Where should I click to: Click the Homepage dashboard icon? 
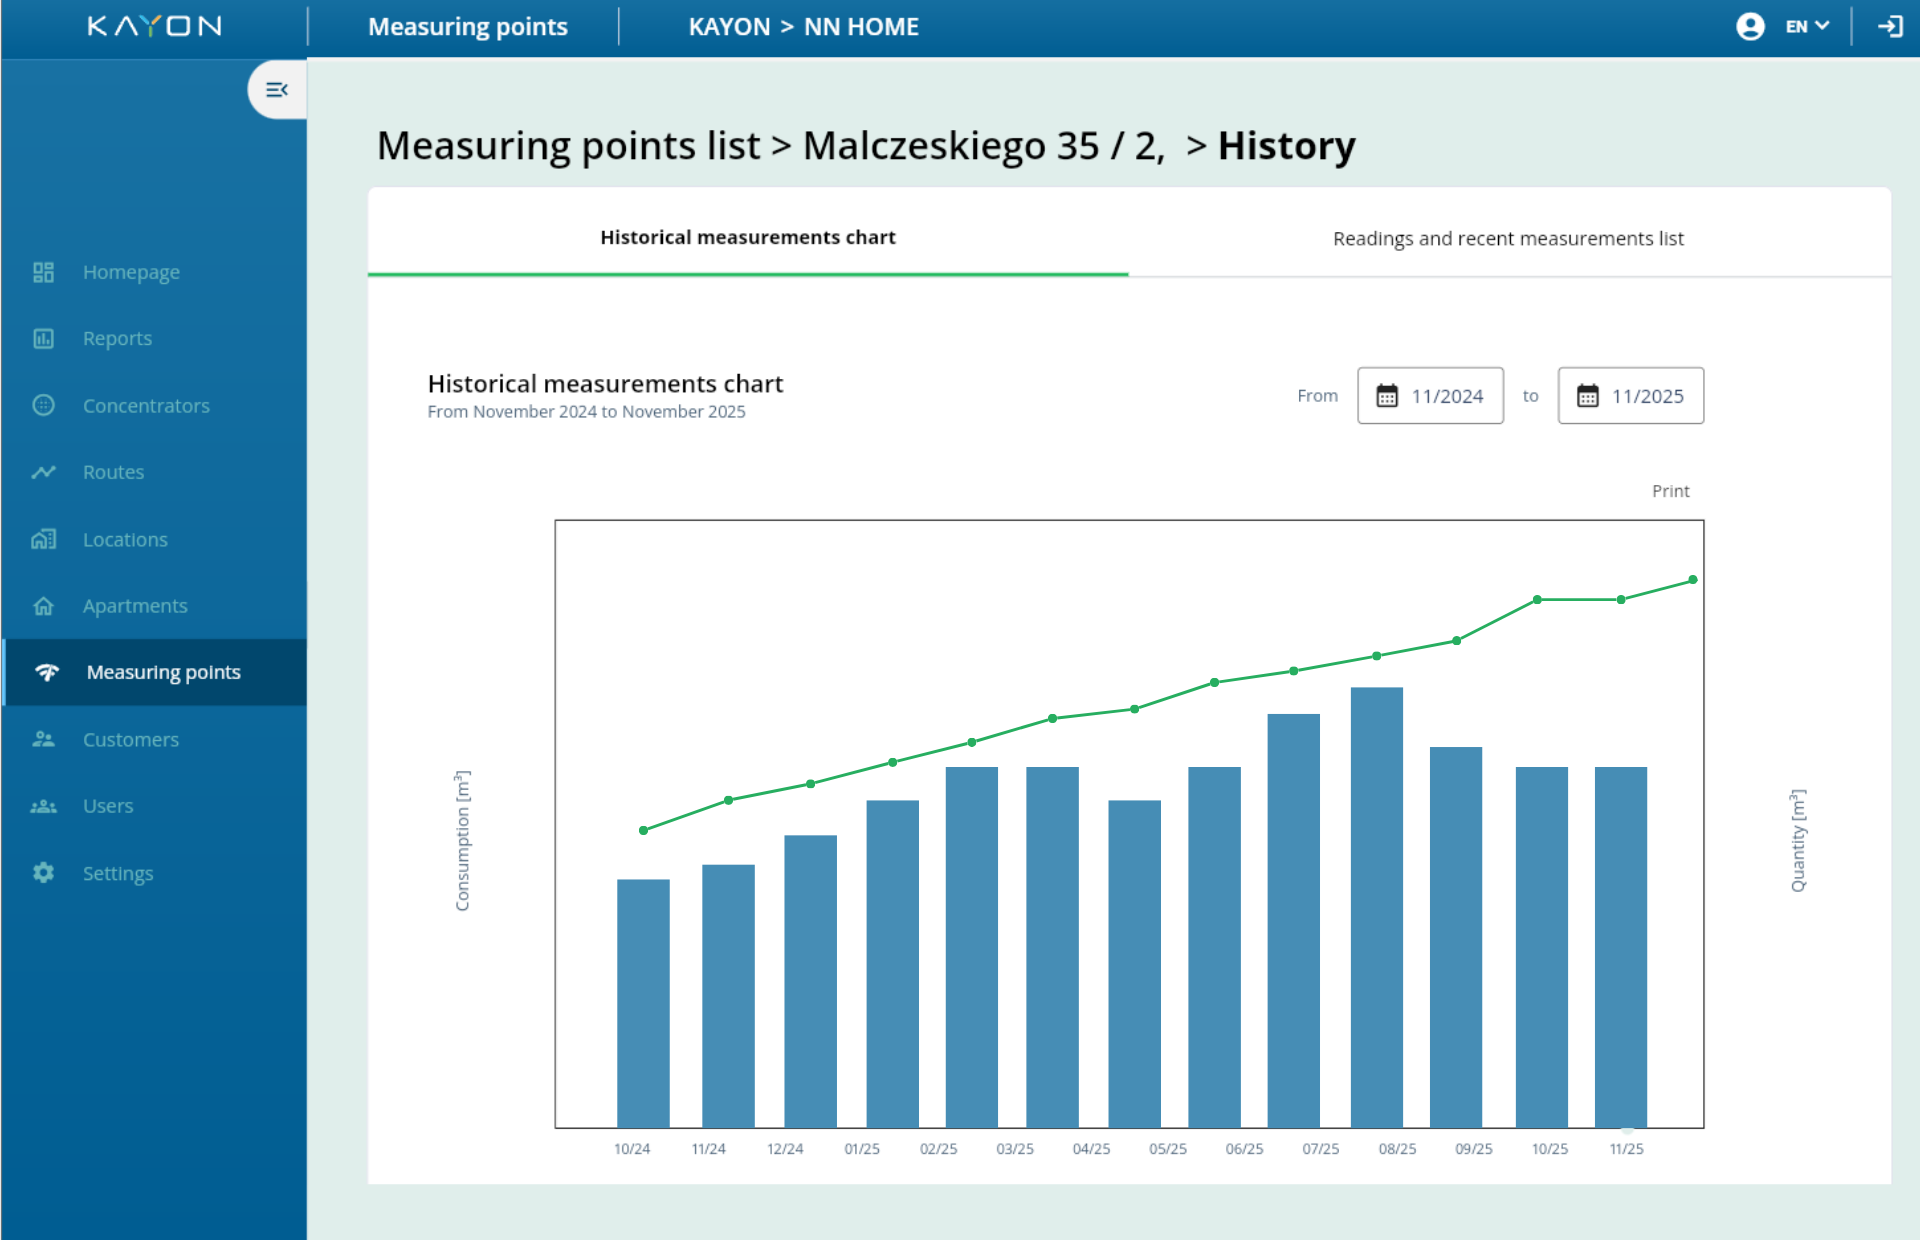click(x=43, y=272)
